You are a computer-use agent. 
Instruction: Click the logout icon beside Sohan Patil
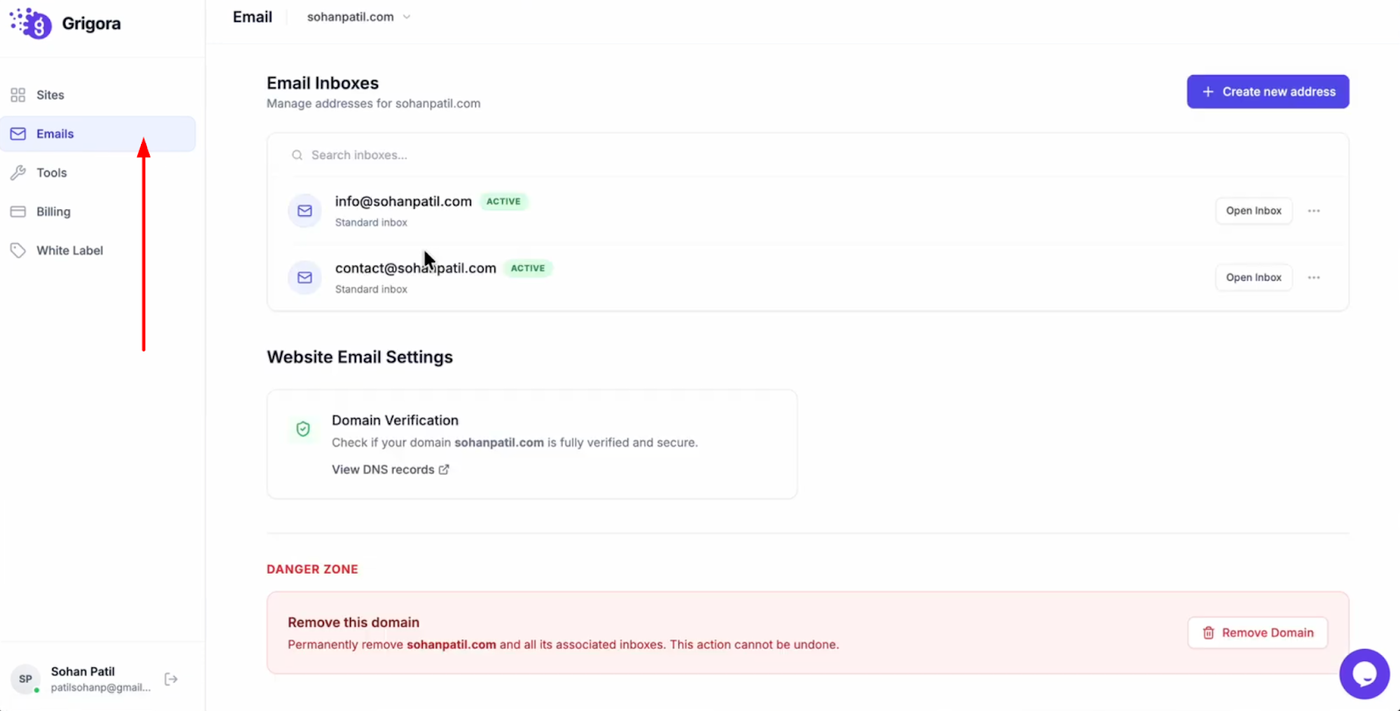pos(171,679)
